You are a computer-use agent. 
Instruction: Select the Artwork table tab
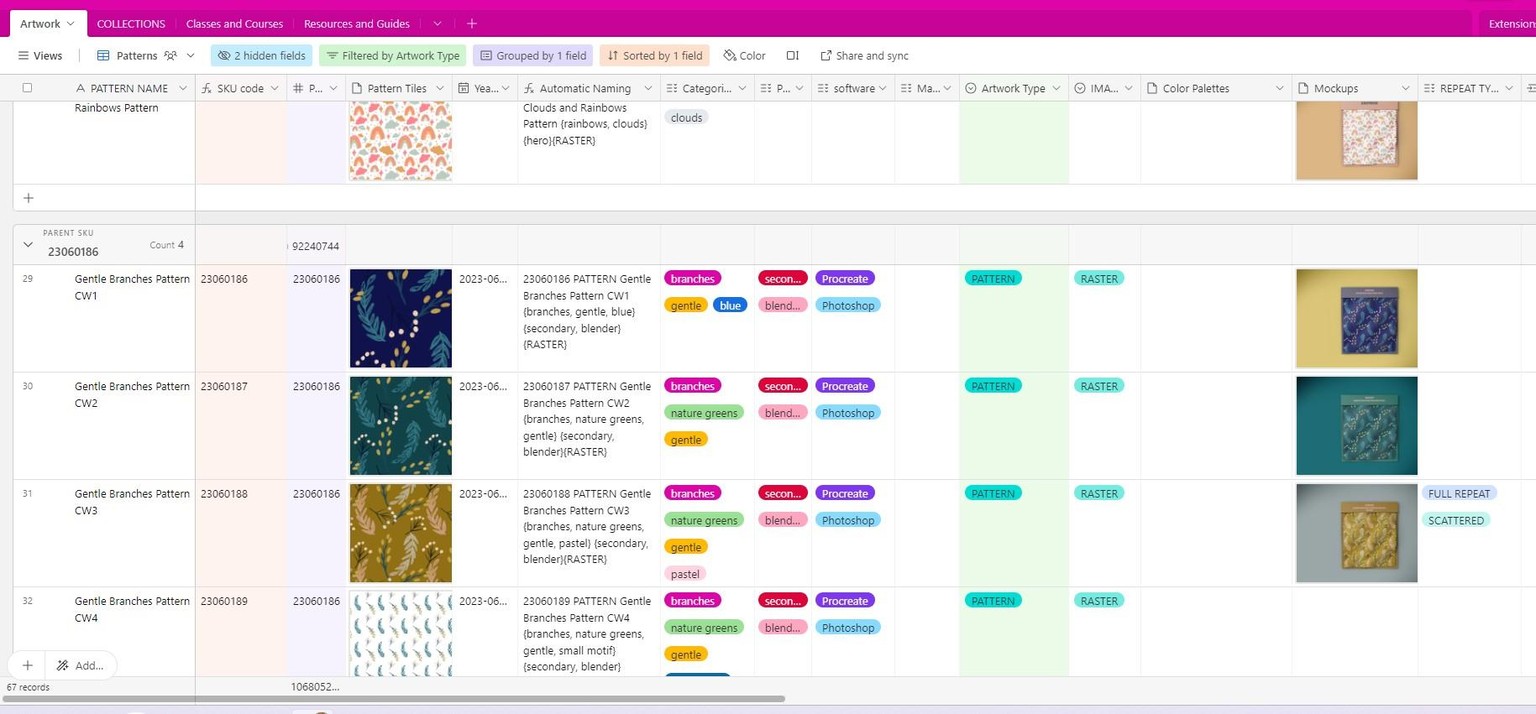pyautogui.click(x=40, y=23)
